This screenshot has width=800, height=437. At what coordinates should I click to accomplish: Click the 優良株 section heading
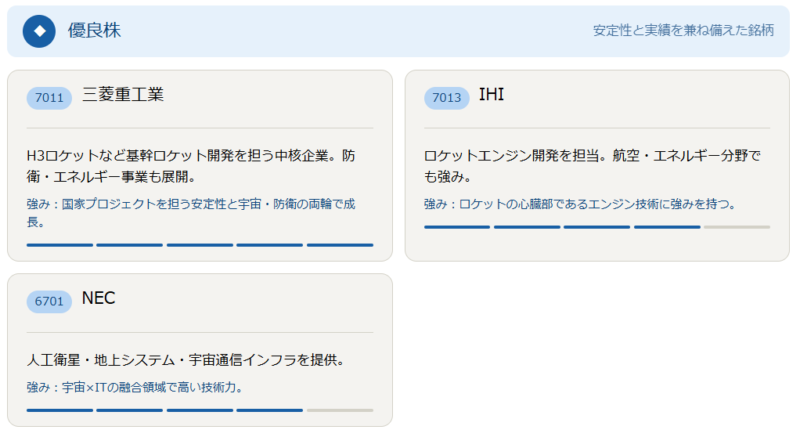click(x=94, y=31)
